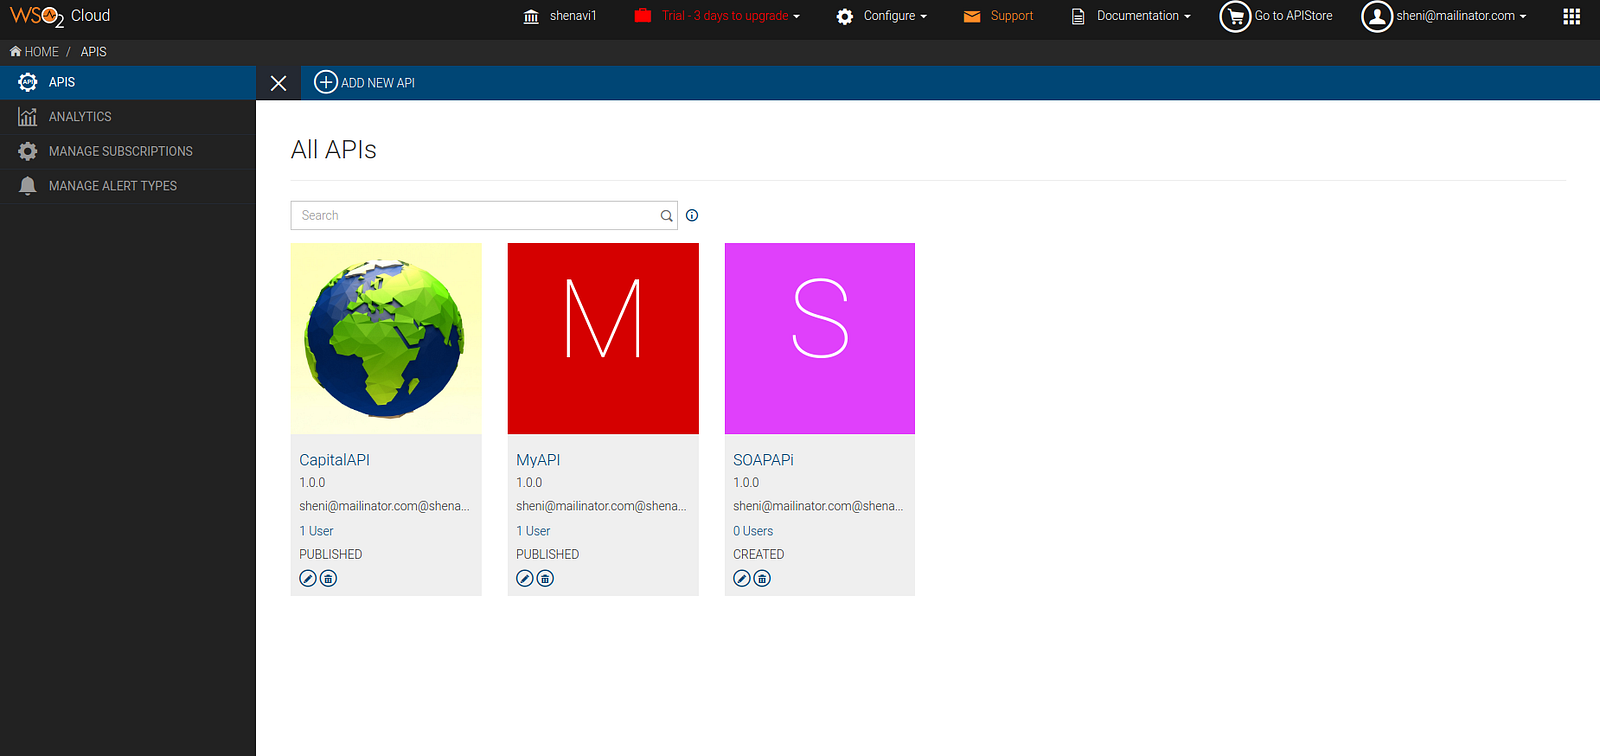Image resolution: width=1600 pixels, height=756 pixels.
Task: Open the APIs sidebar menu item
Action: pyautogui.click(x=128, y=82)
